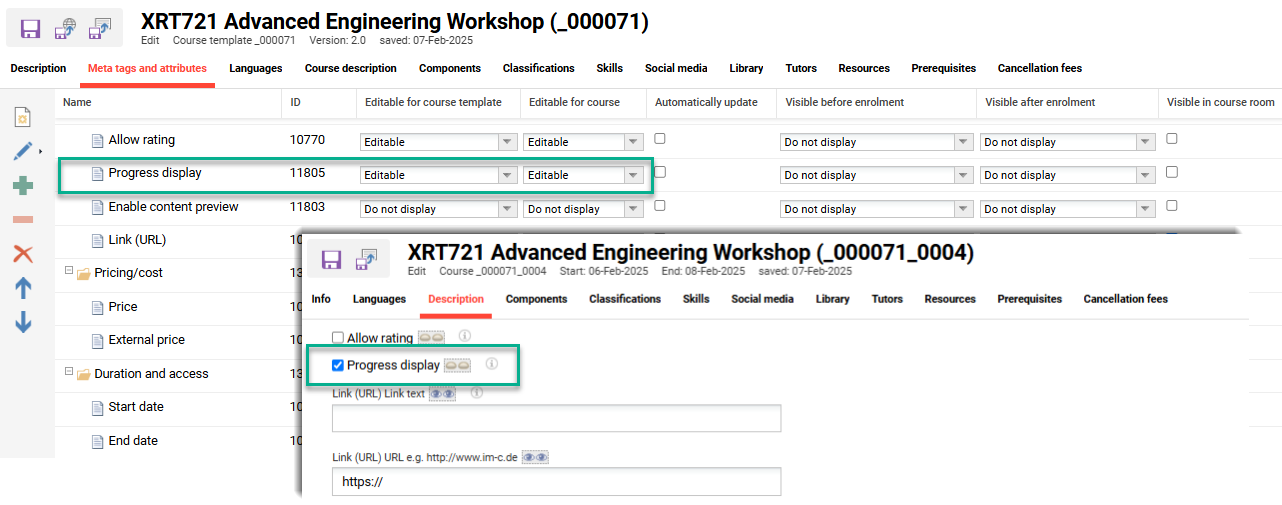Click the blue move down arrow icon

tap(22, 322)
